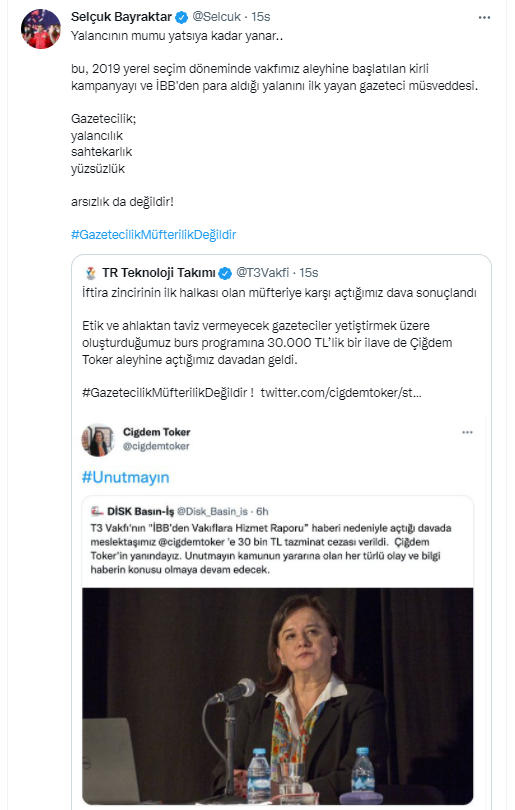This screenshot has height=810, width=515.
Task: Open the Cigdem Toker display name
Action: tap(157, 432)
